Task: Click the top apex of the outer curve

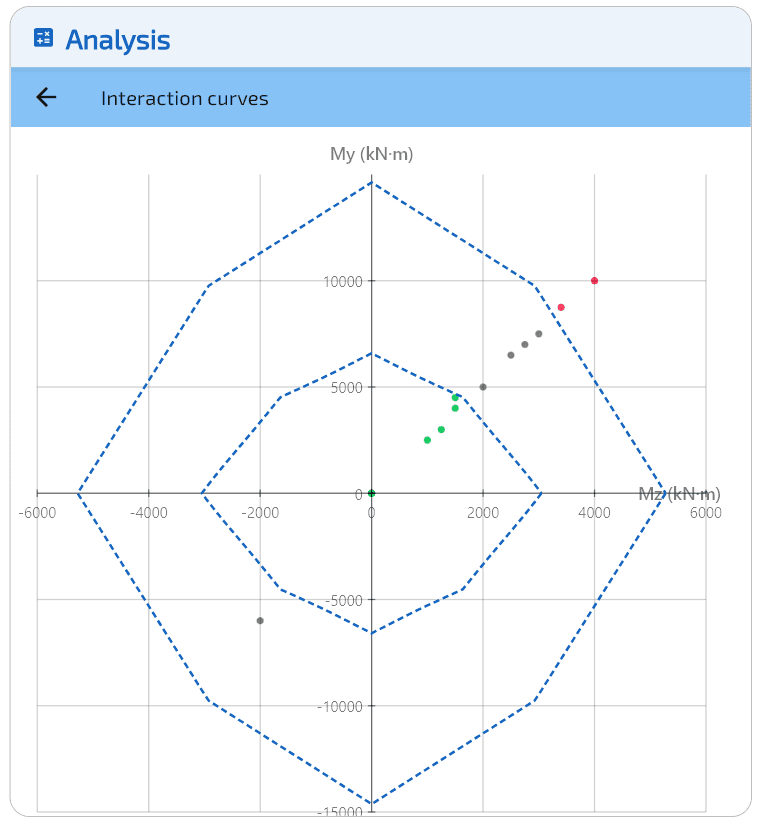Action: pos(371,183)
